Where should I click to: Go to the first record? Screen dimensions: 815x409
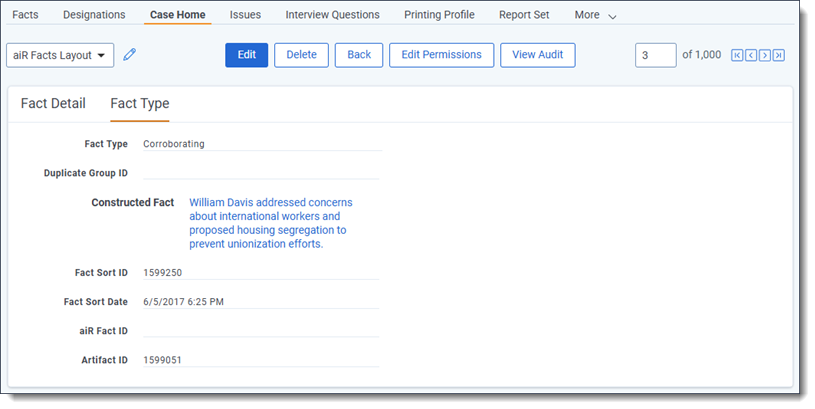pos(737,55)
